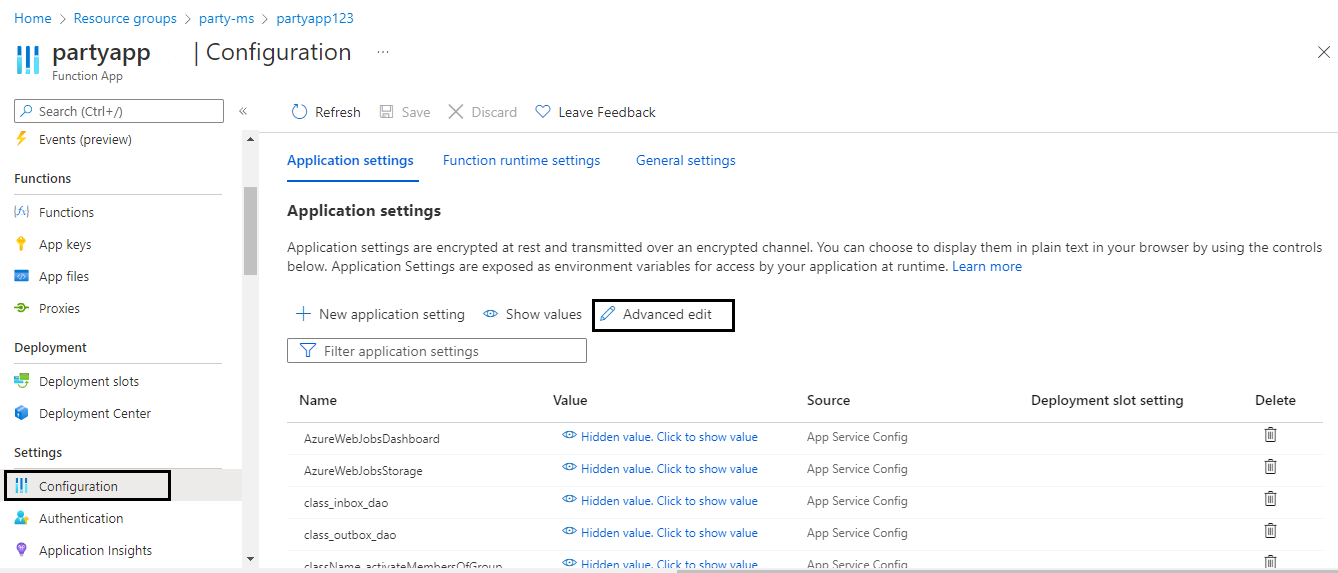This screenshot has width=1338, height=573.
Task: Open Authentication in the Settings section
Action: point(81,518)
